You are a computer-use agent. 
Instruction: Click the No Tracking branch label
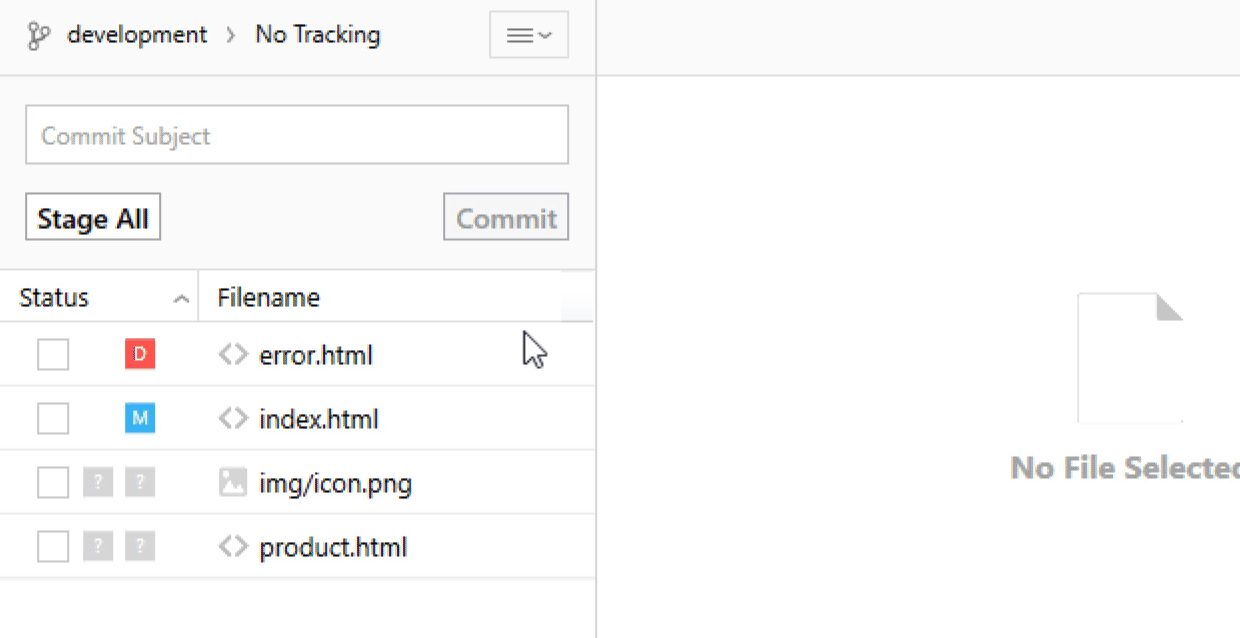[x=318, y=35]
